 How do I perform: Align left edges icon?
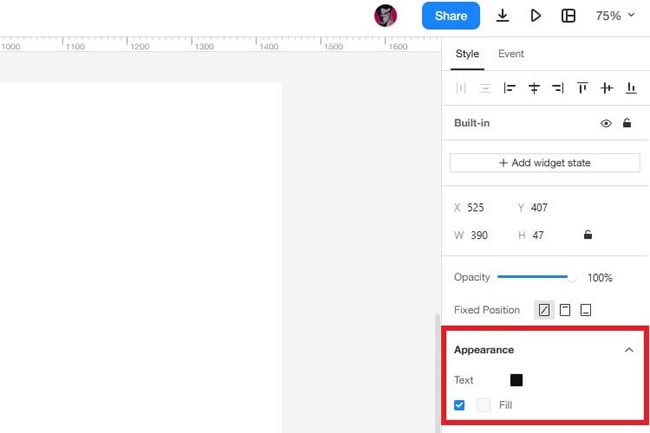(x=509, y=88)
